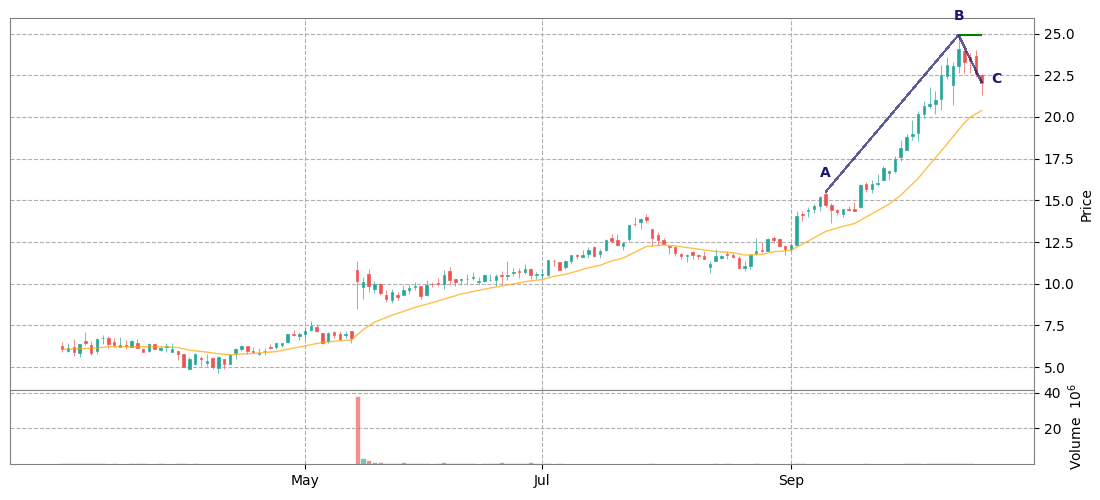Click the point A label on chart
Screen dimensions: 1100x500
coord(825,173)
